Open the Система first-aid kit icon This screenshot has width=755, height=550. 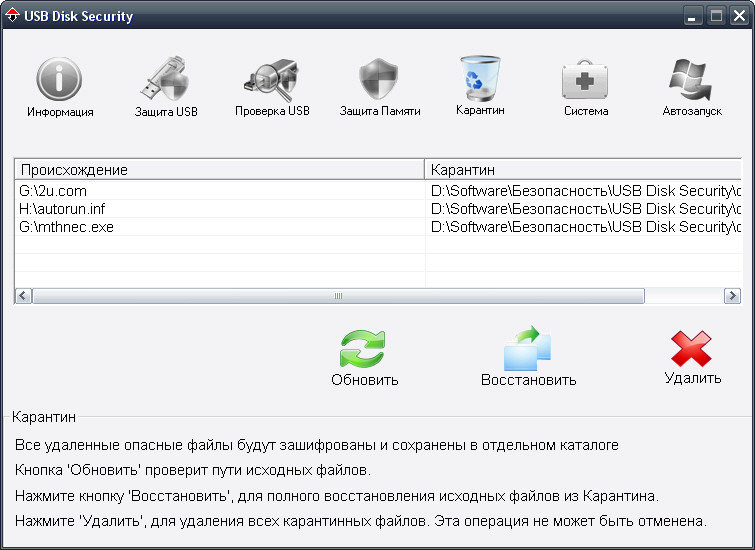tap(585, 80)
